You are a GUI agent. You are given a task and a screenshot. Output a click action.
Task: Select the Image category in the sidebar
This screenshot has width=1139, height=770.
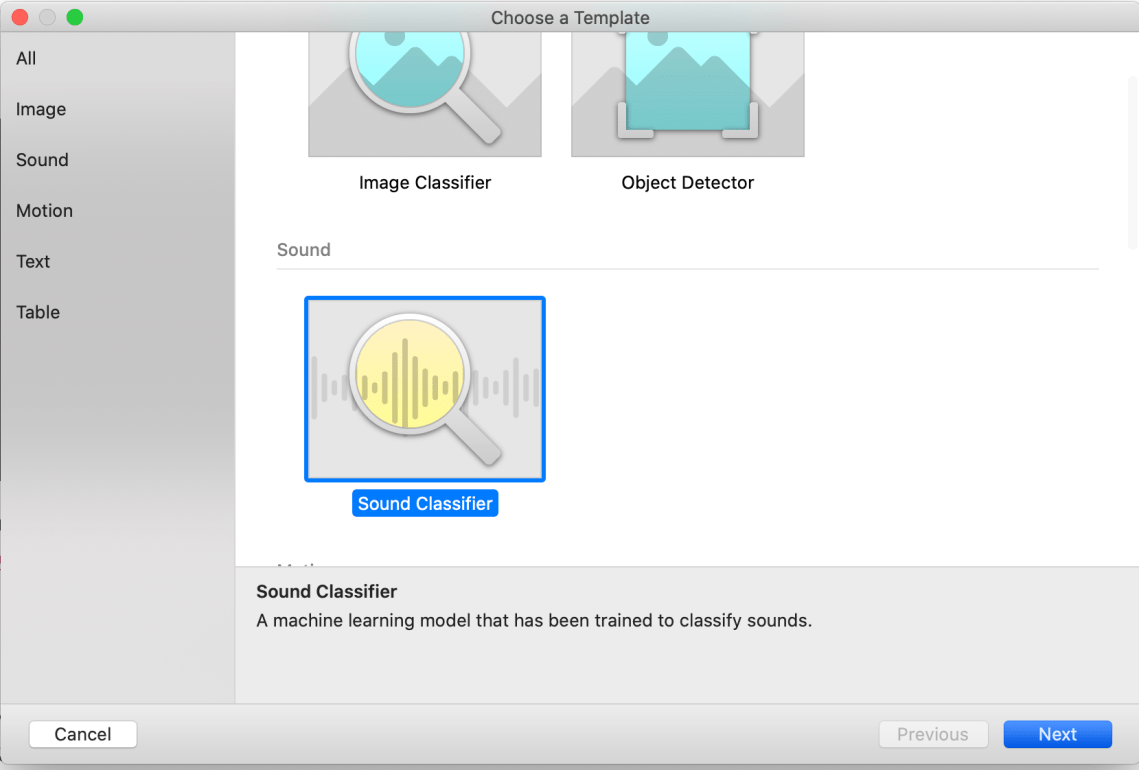[x=40, y=109]
